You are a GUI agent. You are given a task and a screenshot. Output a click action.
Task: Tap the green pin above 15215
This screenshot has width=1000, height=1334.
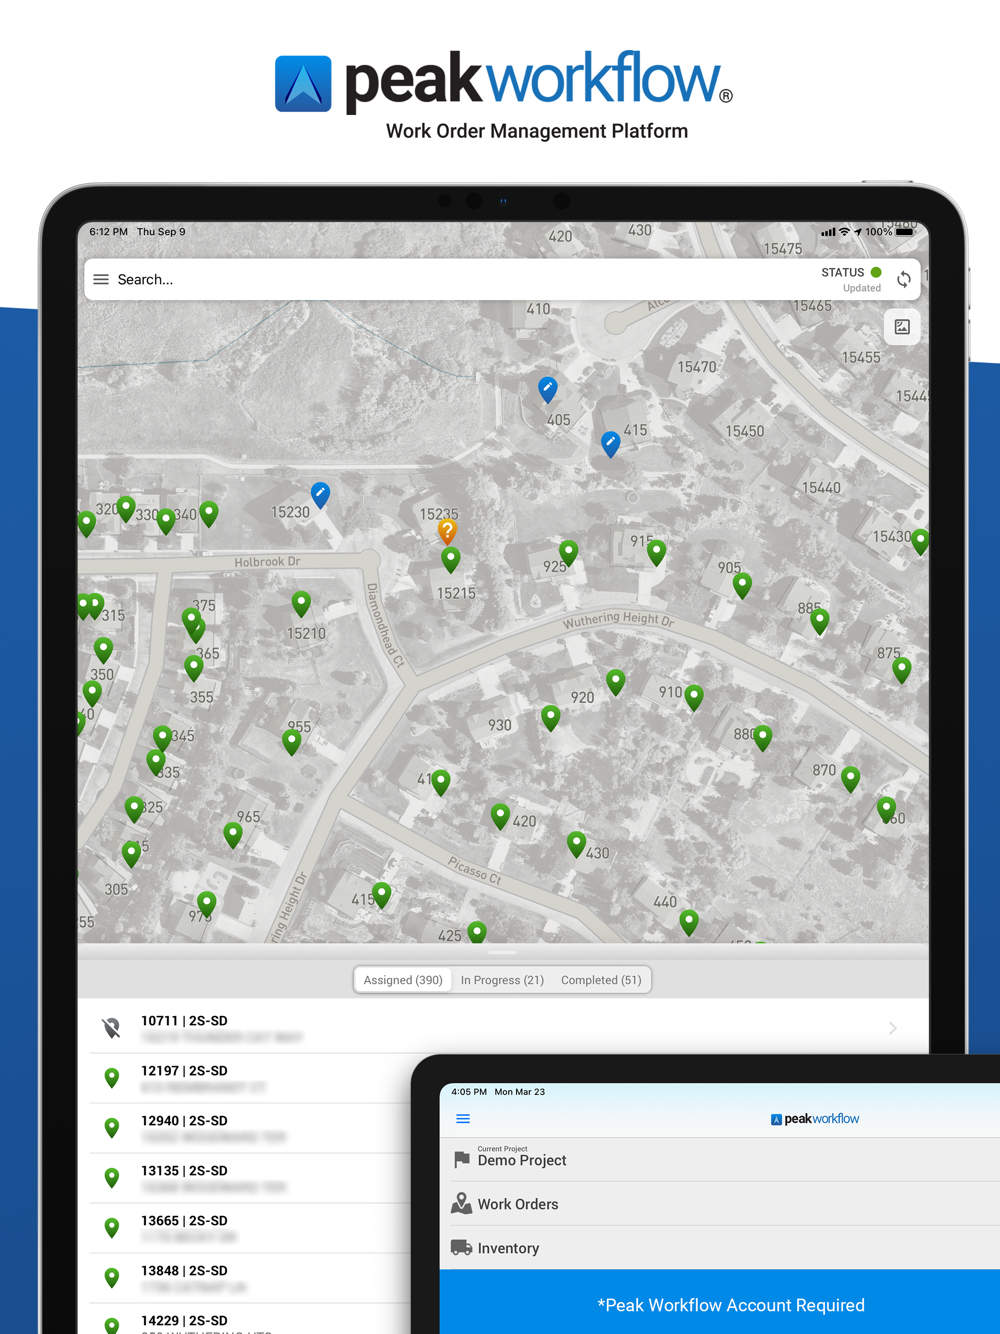coord(451,559)
